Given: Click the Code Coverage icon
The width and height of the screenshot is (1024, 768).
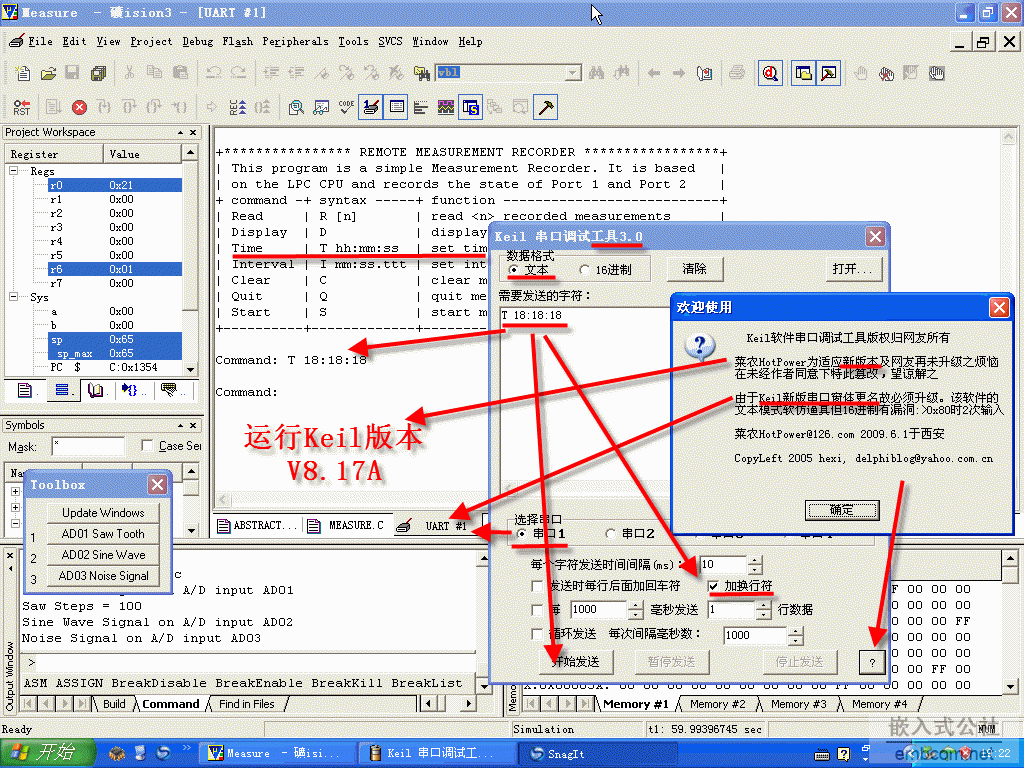Looking at the screenshot, I should (346, 107).
